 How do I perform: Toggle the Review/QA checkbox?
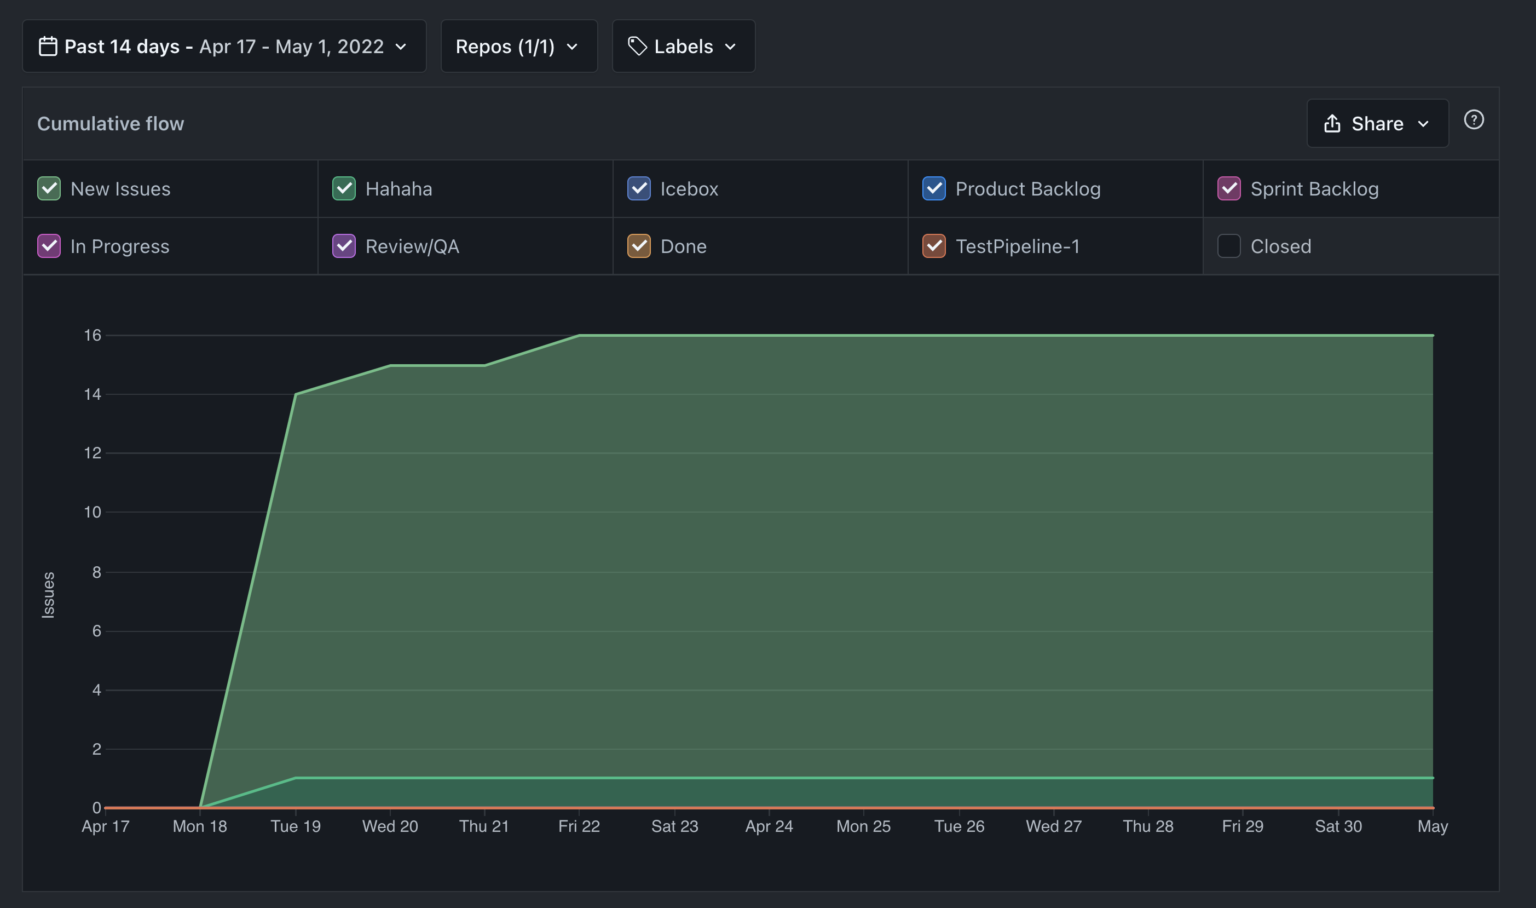coord(344,246)
